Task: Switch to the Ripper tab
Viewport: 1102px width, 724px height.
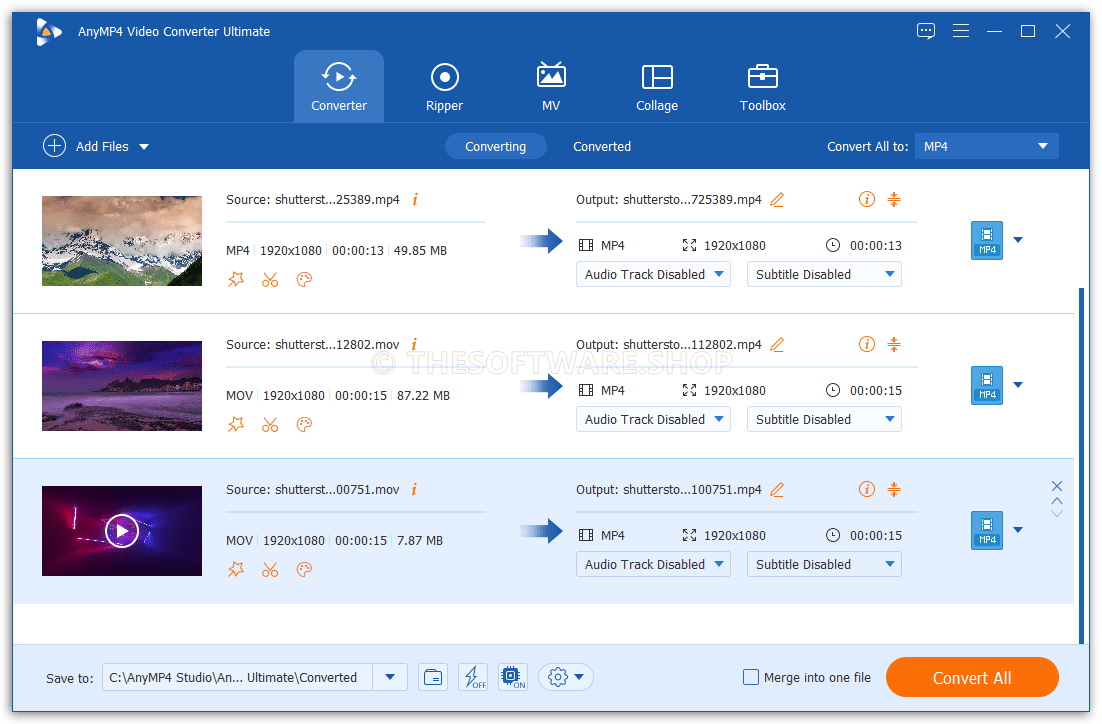Action: [x=444, y=86]
